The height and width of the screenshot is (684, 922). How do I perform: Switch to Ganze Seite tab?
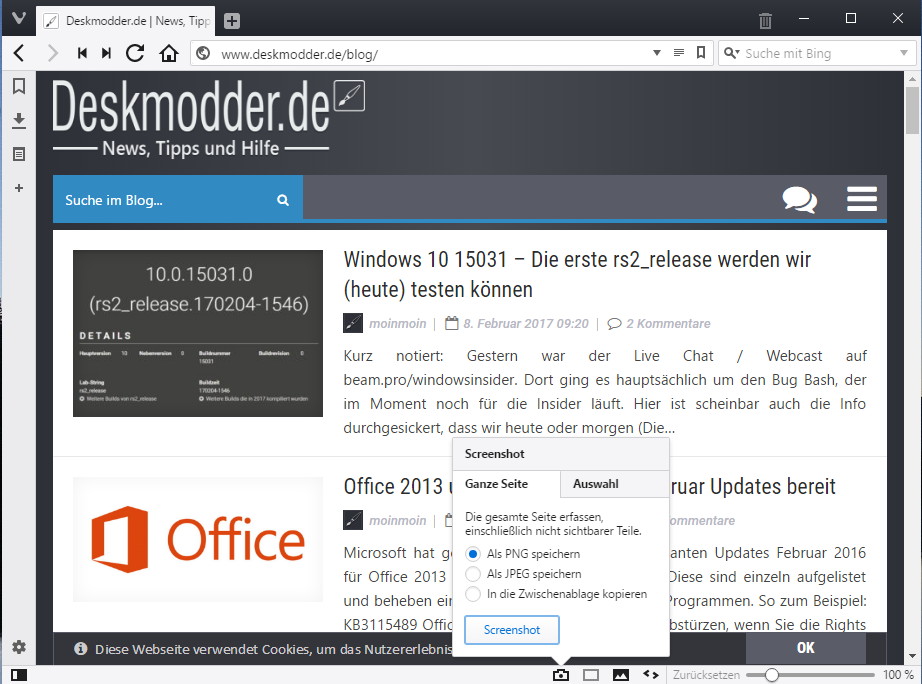pos(507,484)
